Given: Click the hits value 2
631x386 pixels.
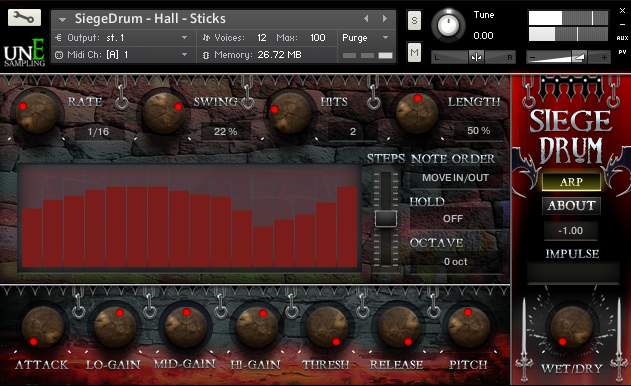Looking at the screenshot, I should [x=353, y=132].
